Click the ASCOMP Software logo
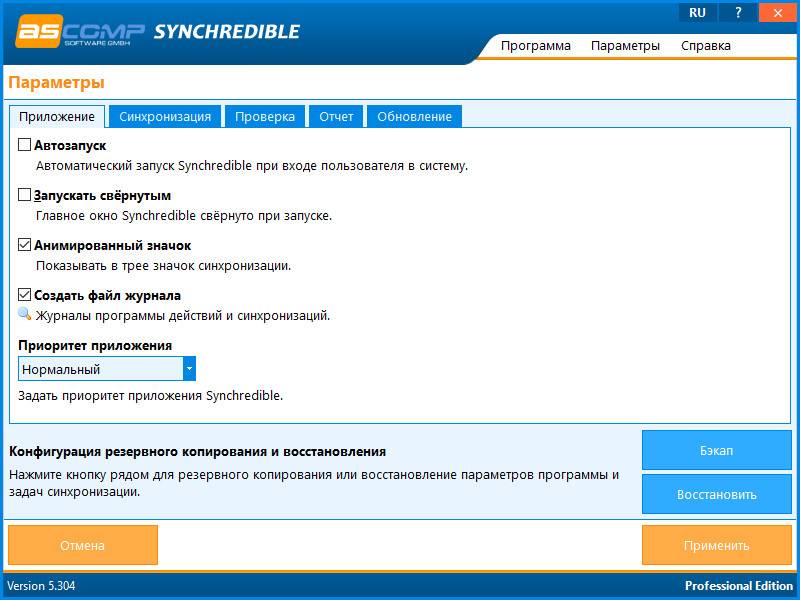The image size is (800, 600). point(80,31)
